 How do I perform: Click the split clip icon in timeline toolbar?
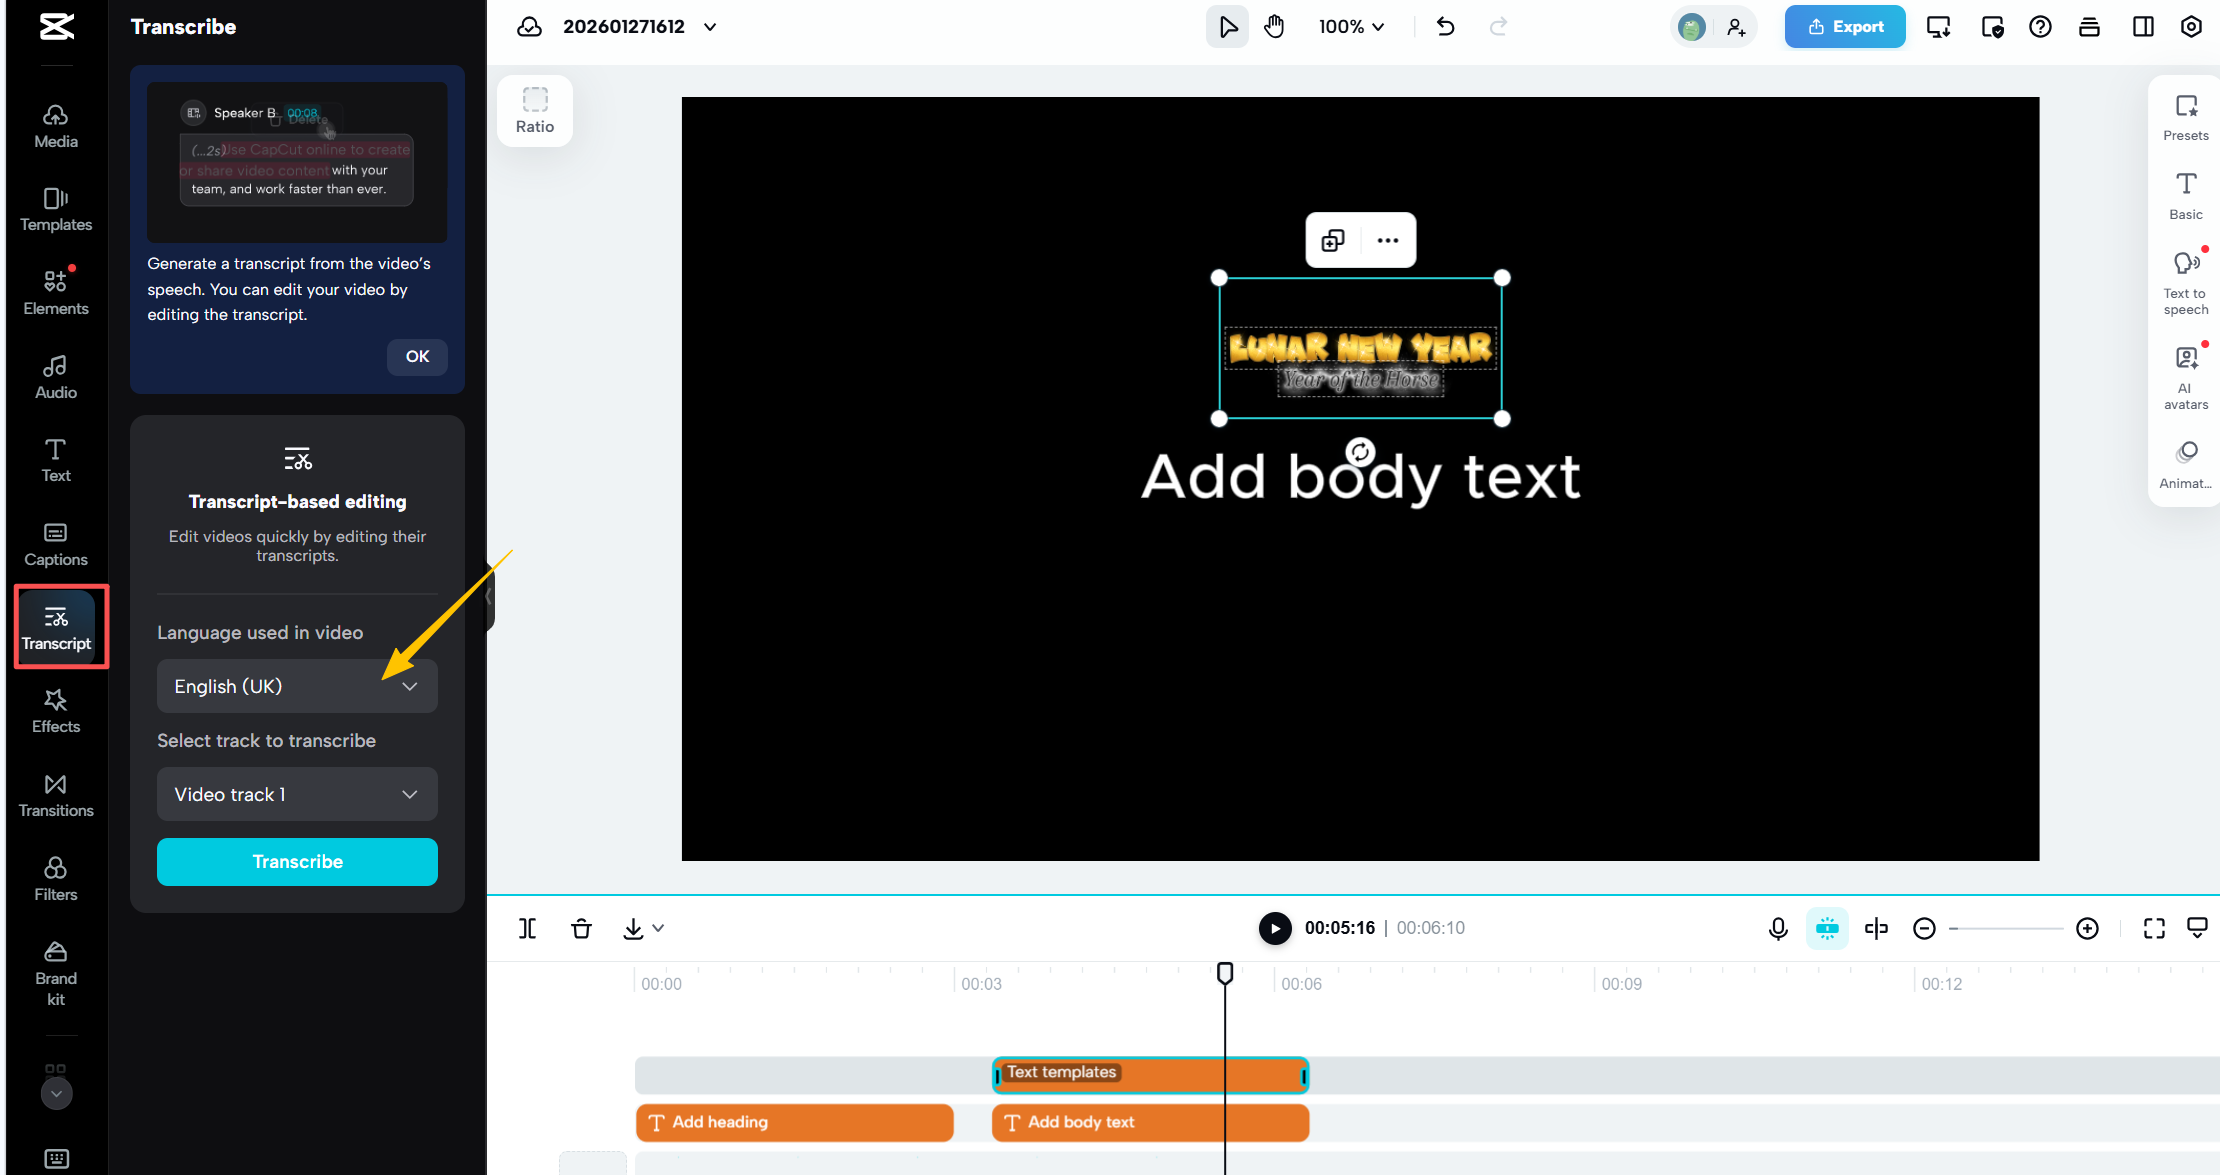point(527,928)
